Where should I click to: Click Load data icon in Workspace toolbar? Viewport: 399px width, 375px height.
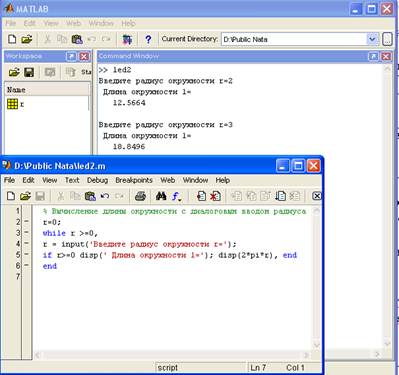pos(14,72)
